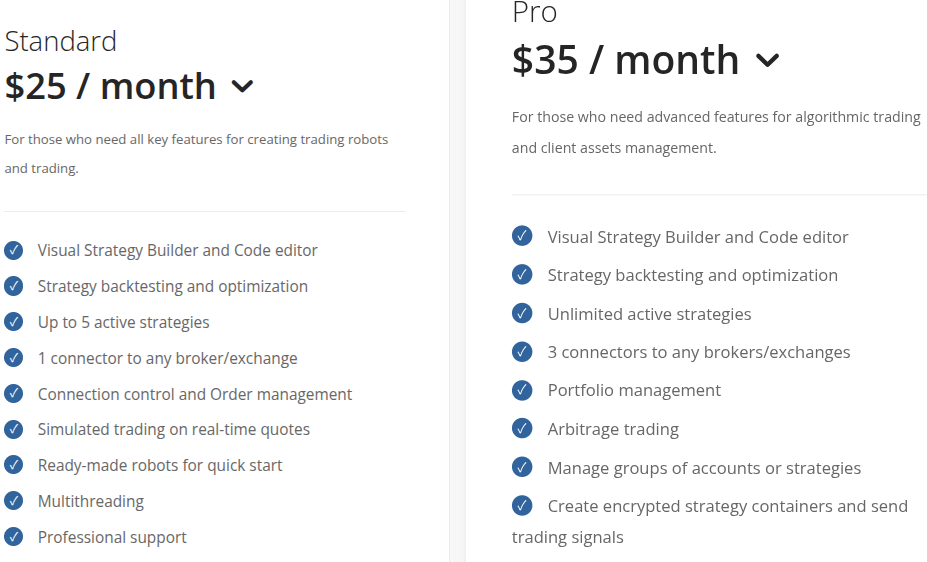Screen dimensions: 927x562
Task: Click the Ready-made robots for quick start text
Action: click(160, 466)
